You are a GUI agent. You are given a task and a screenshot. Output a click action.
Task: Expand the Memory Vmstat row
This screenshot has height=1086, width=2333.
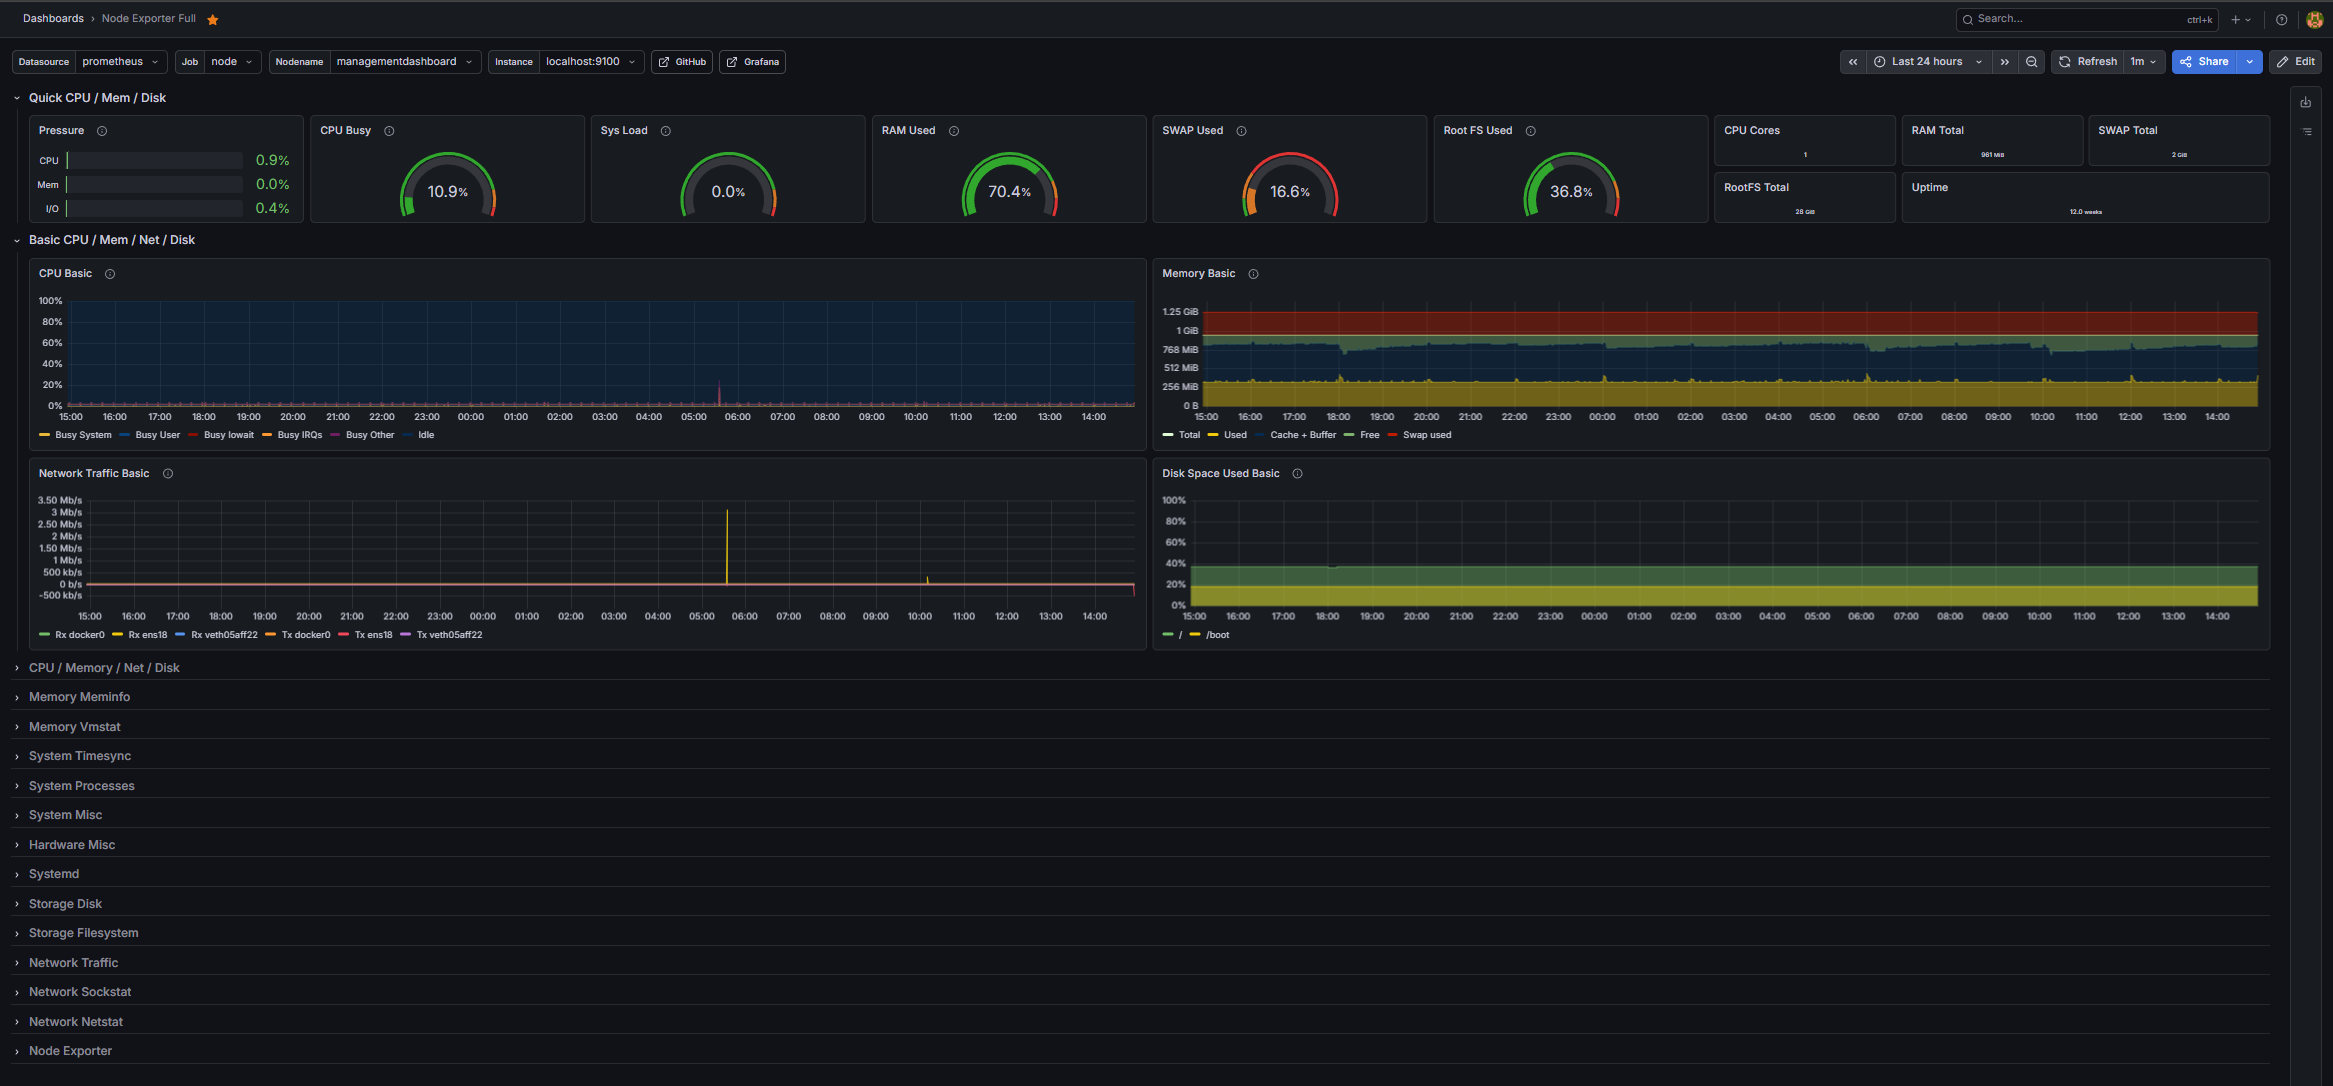[x=74, y=727]
